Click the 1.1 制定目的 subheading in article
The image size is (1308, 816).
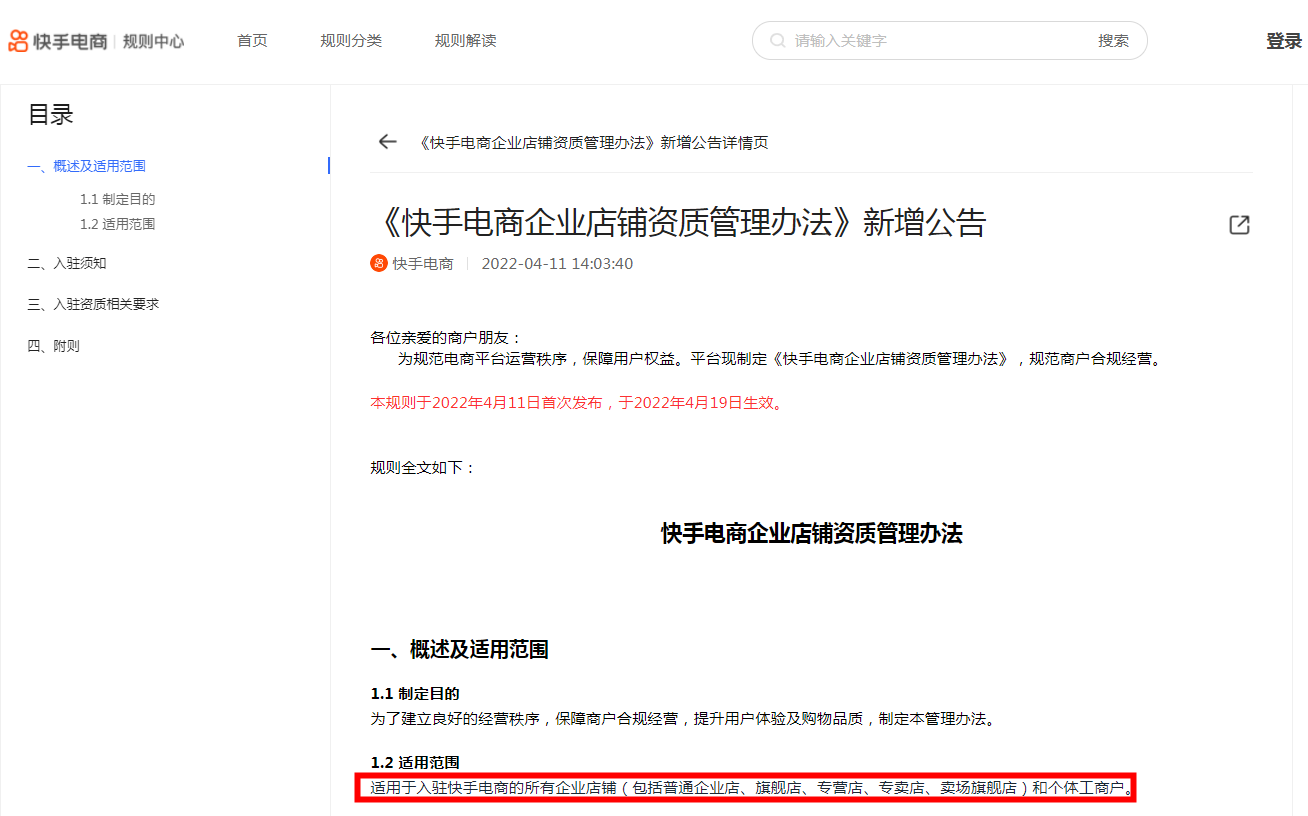[x=415, y=693]
